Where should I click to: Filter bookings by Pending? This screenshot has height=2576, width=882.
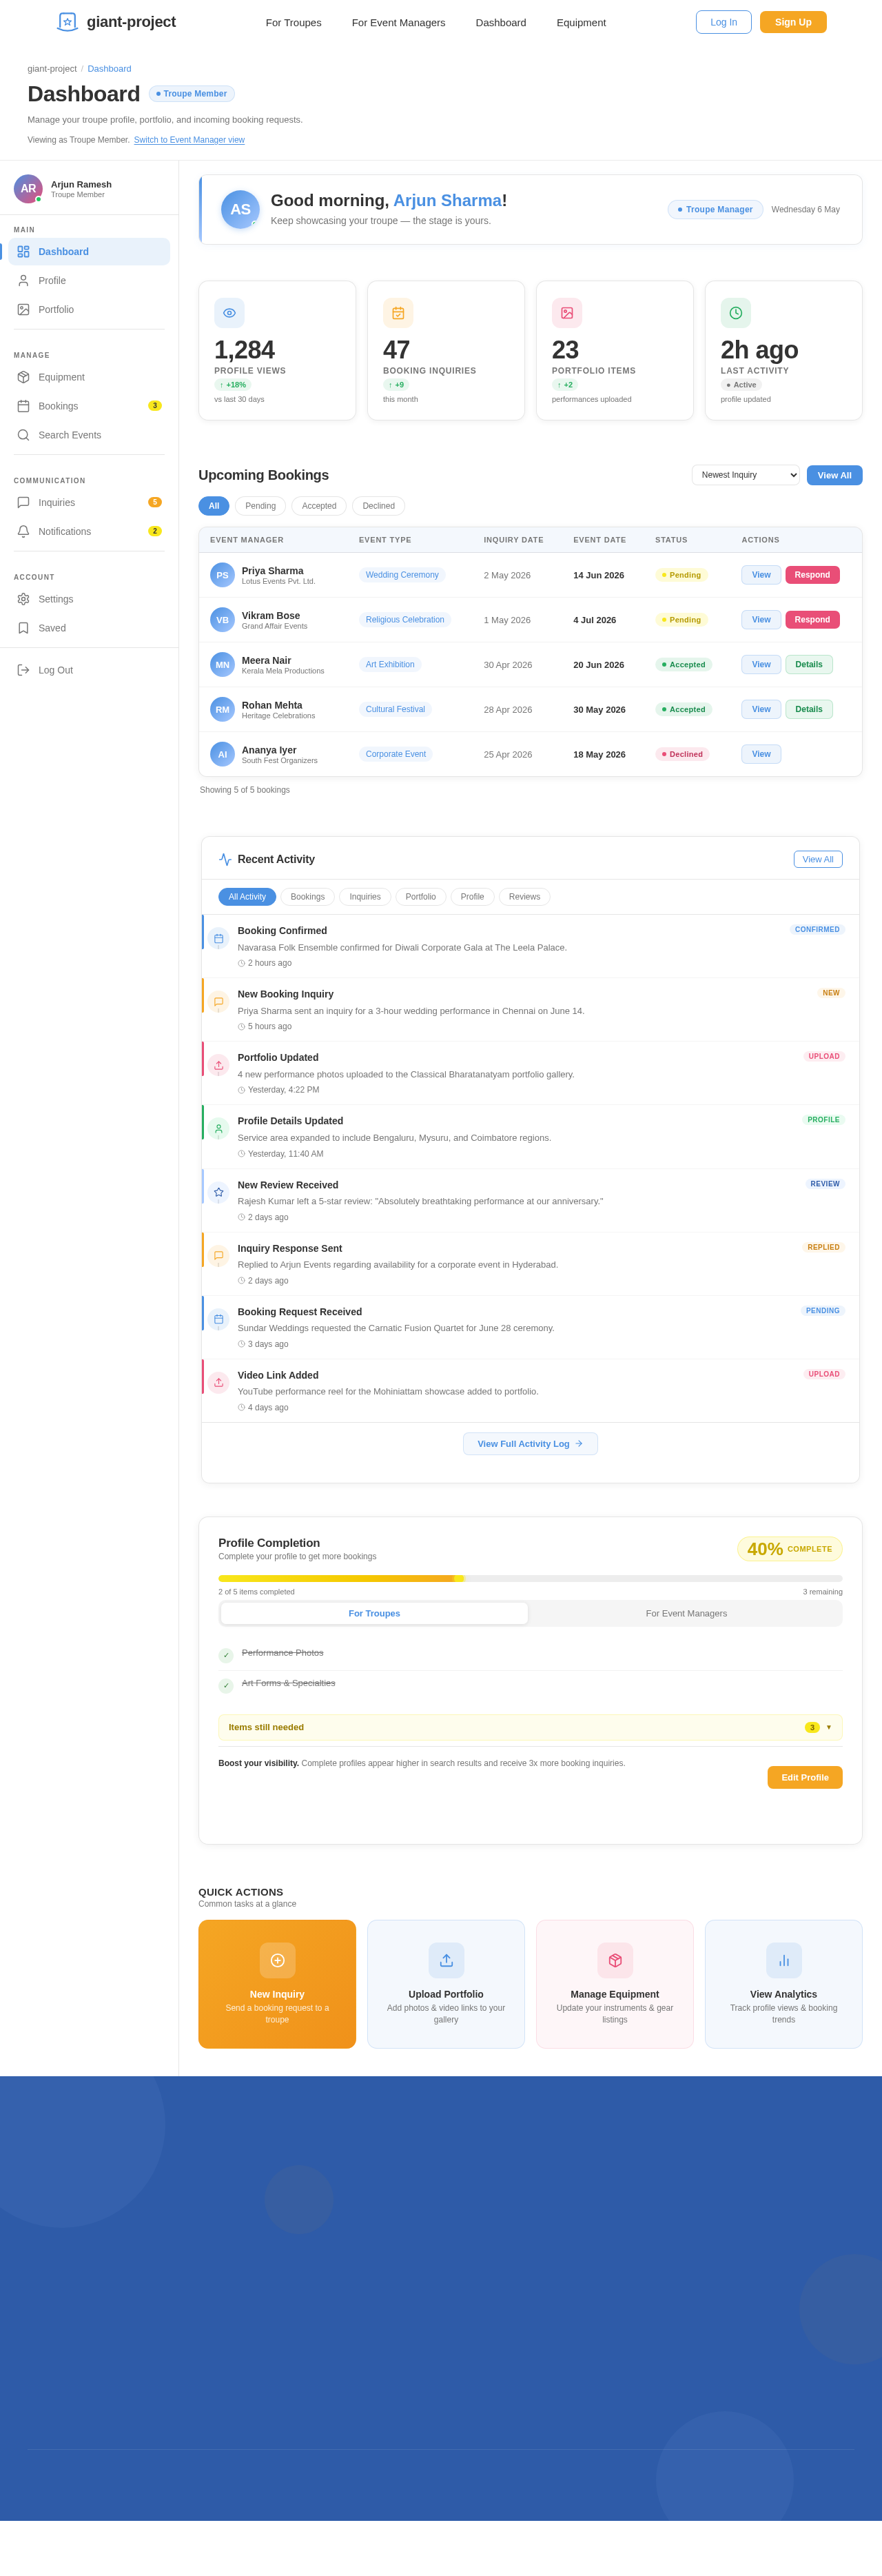pos(260,506)
